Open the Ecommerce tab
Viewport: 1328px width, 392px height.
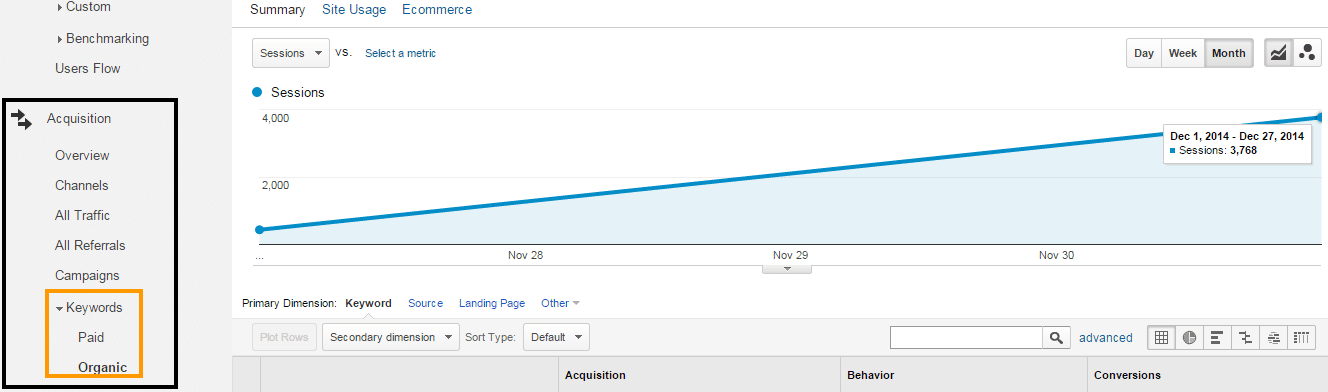[437, 10]
